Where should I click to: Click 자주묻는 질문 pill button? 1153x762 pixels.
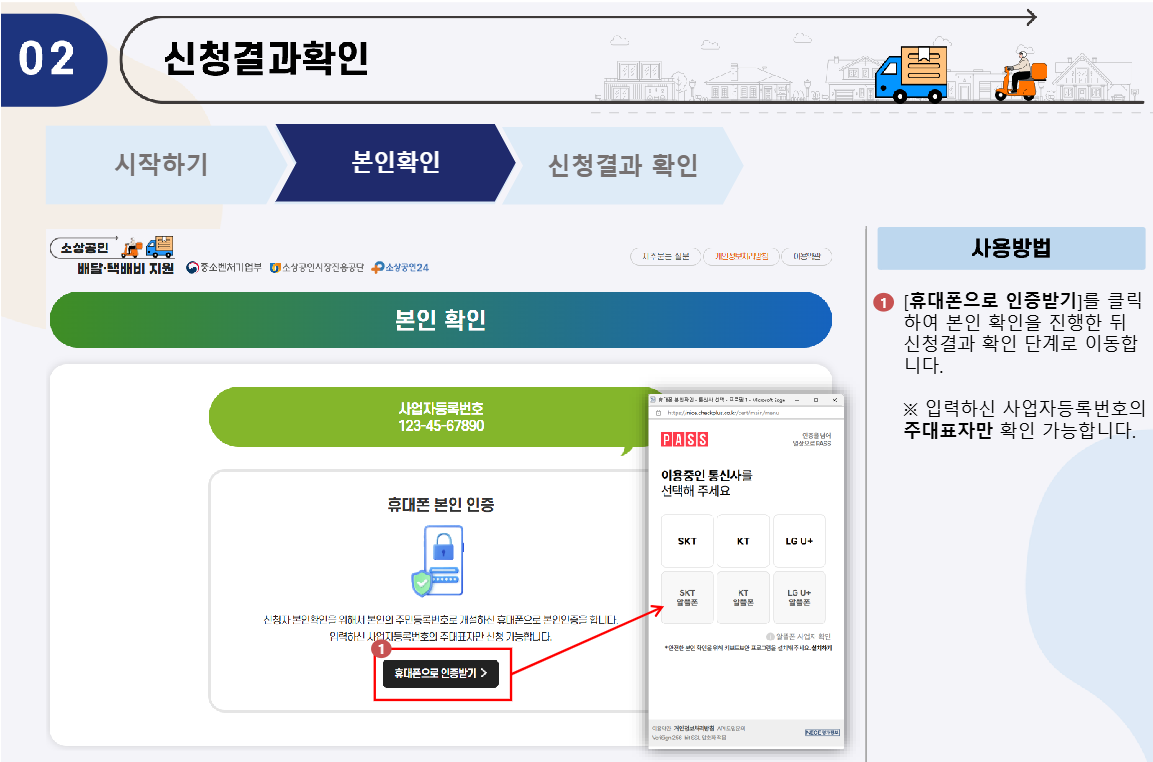665,256
